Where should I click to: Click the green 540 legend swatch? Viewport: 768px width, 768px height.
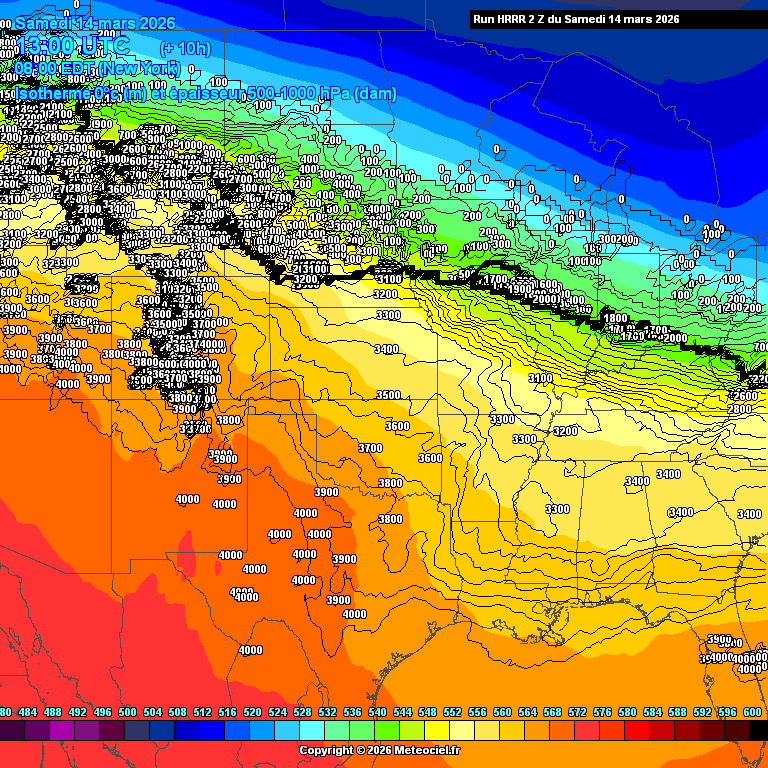(387, 731)
